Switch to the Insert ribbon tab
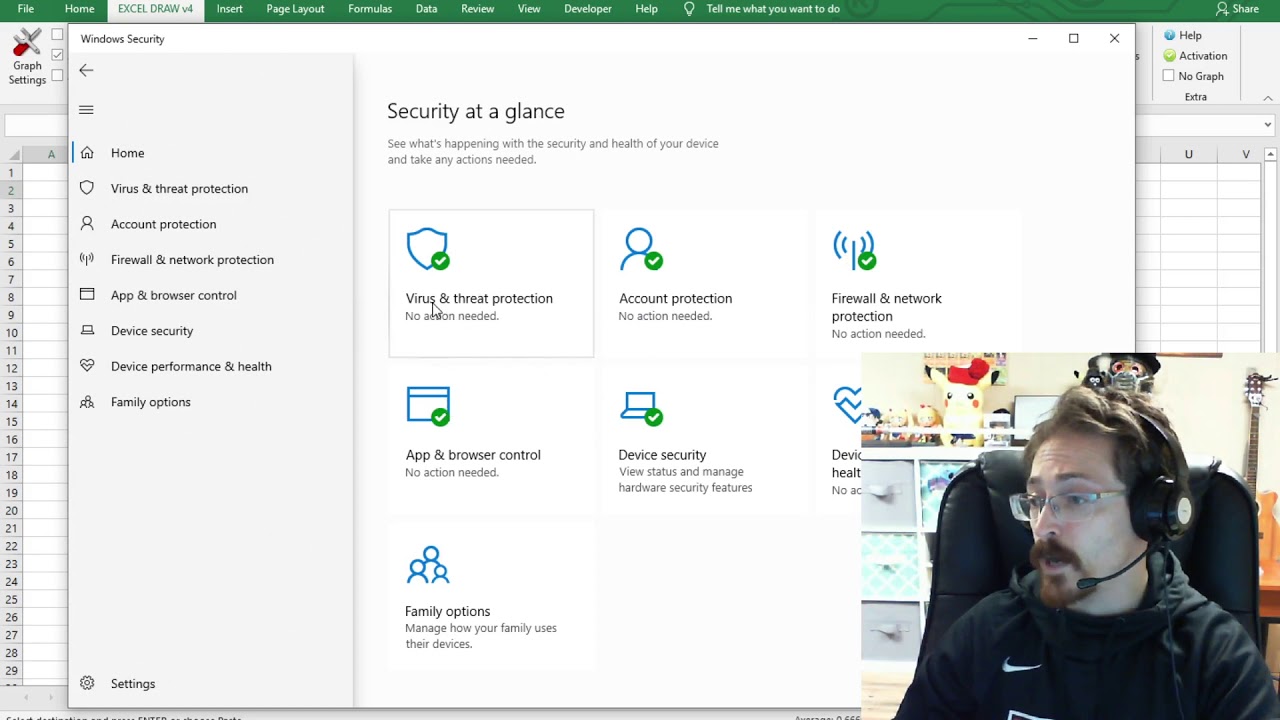Viewport: 1280px width, 720px height. pos(230,9)
